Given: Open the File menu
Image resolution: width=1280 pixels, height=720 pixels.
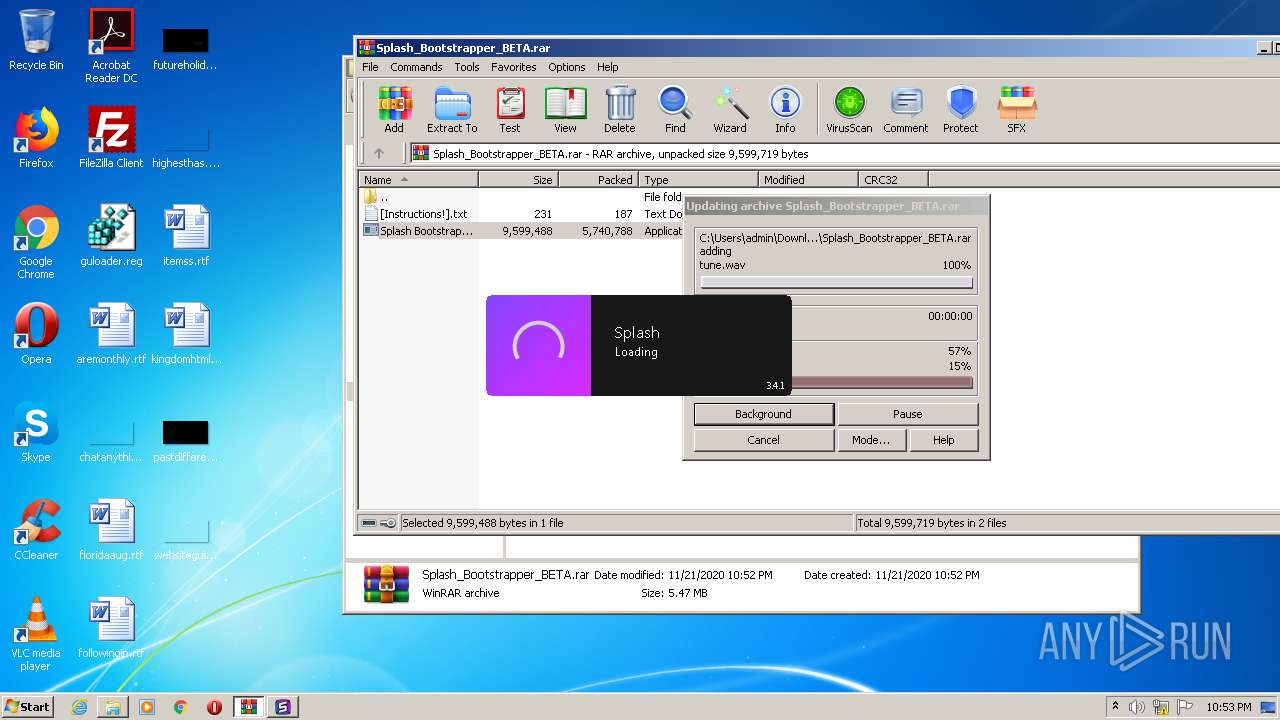Looking at the screenshot, I should click(370, 67).
